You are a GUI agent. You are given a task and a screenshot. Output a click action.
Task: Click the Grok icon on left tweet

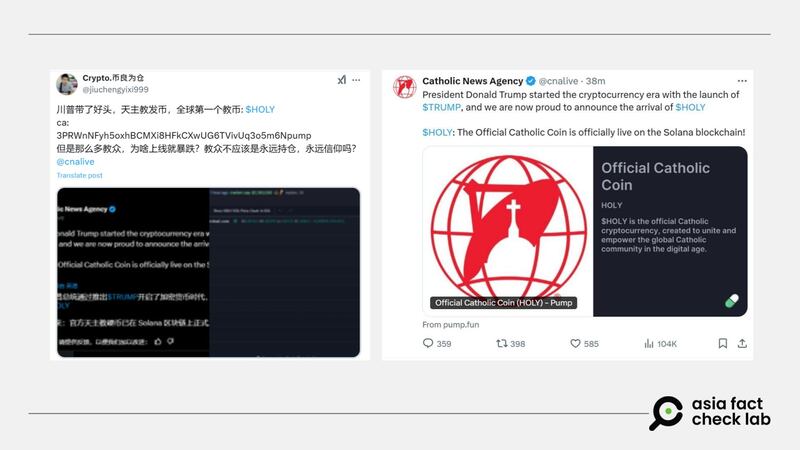point(341,80)
